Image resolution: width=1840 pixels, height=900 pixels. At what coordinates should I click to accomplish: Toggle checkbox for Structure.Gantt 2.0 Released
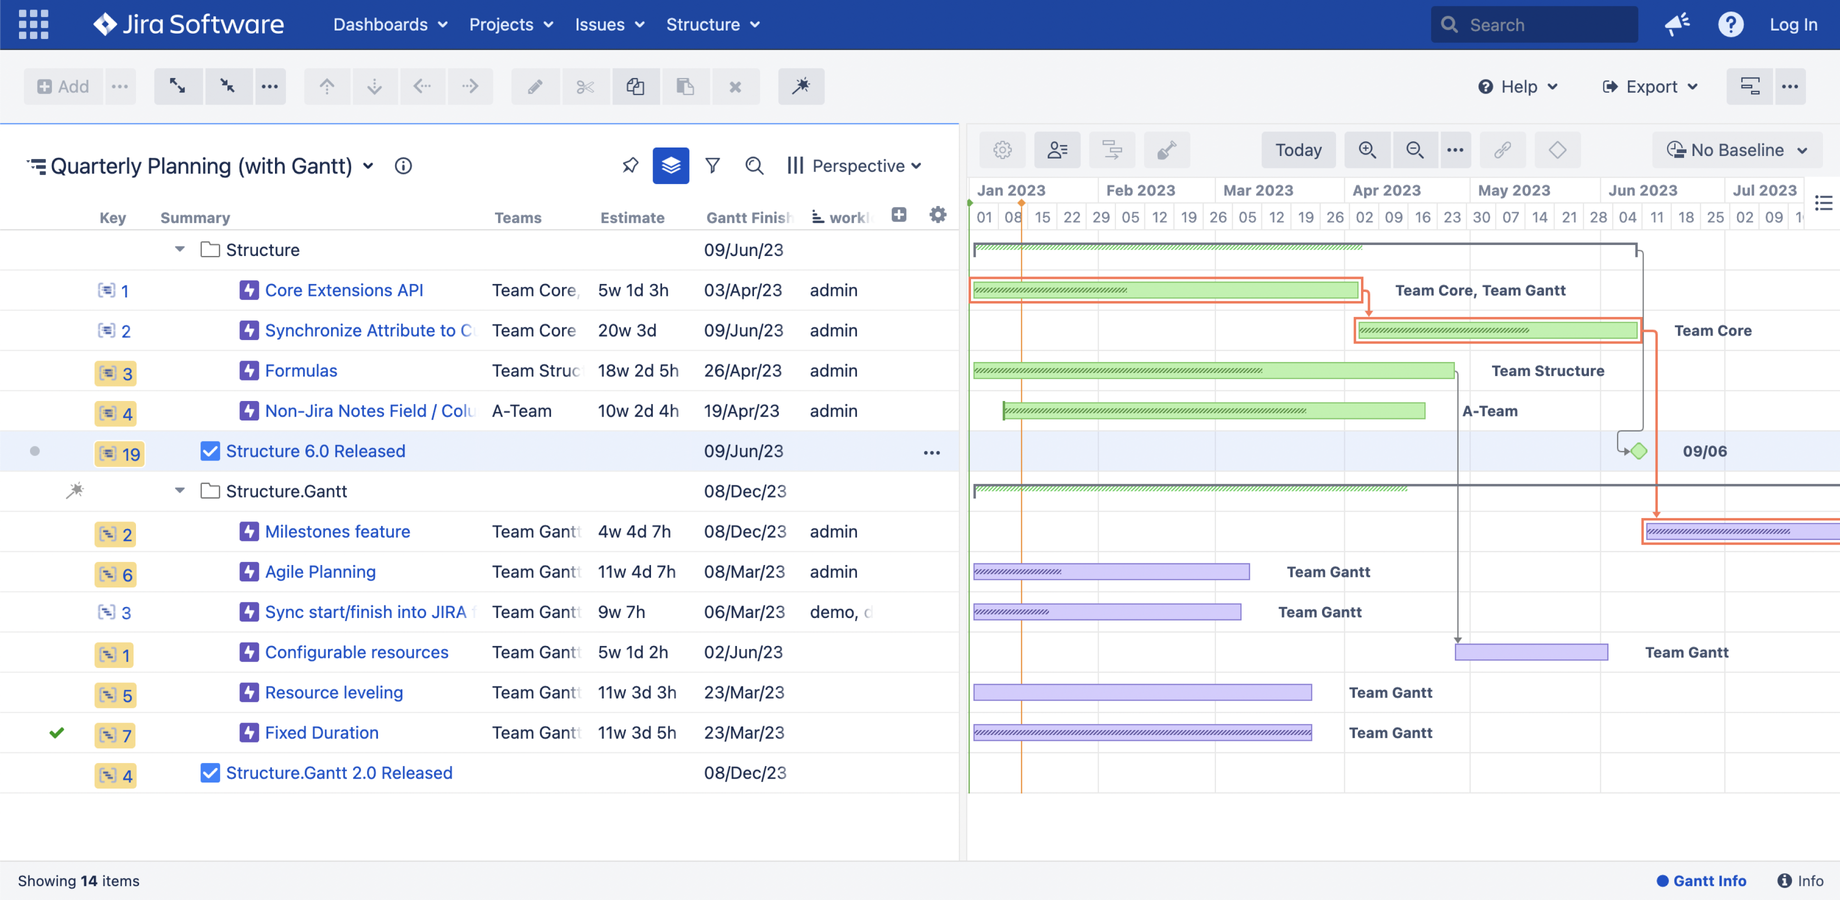click(209, 773)
